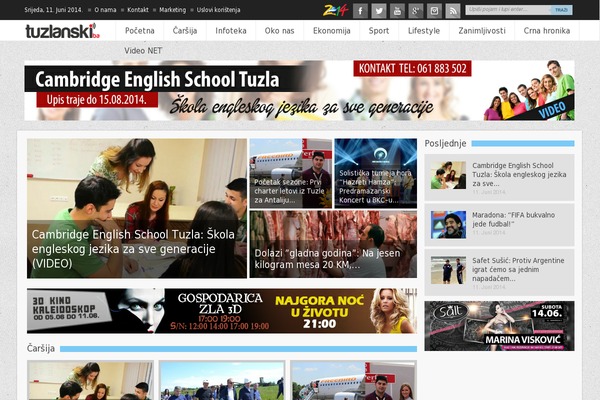The height and width of the screenshot is (400, 600).
Task: Open the Google Plus social icon
Action: tap(416, 11)
